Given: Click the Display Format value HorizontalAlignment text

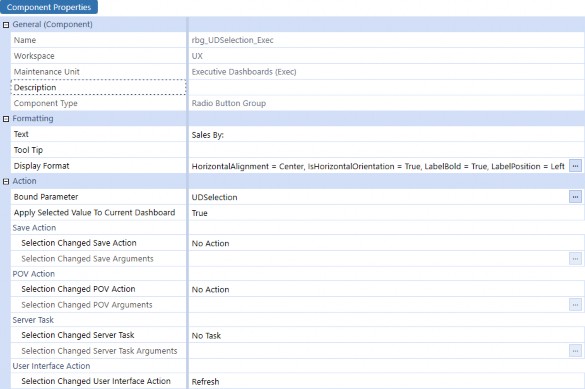Looking at the screenshot, I should point(378,166).
